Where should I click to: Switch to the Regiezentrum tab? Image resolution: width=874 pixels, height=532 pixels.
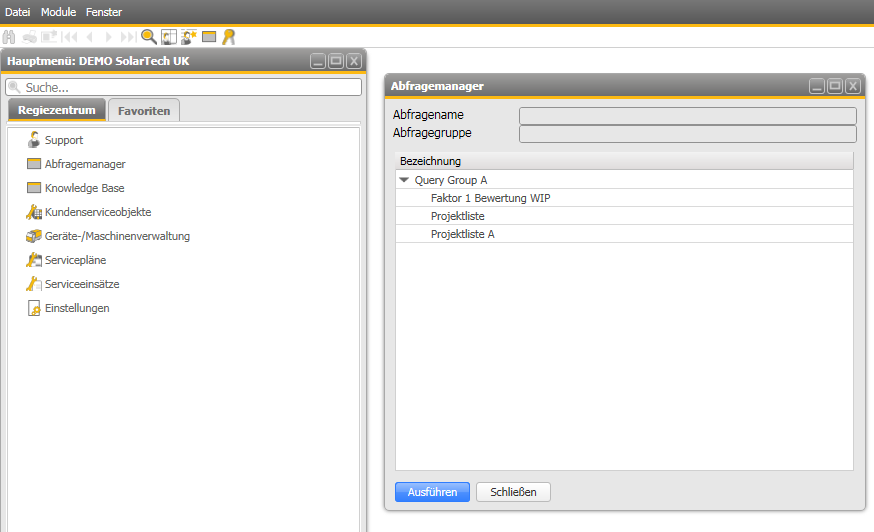tap(57, 110)
